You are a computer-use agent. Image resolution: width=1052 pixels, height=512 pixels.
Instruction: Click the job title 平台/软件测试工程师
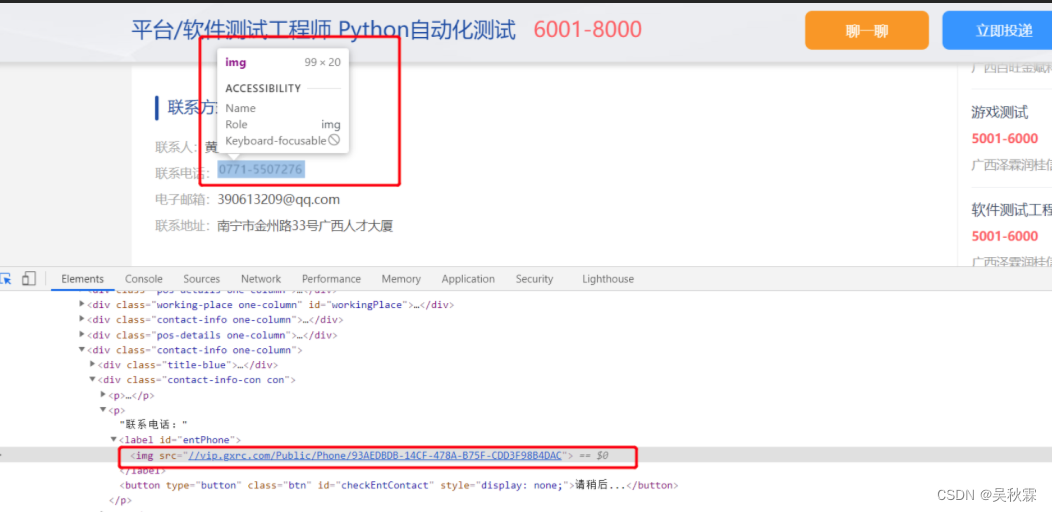(232, 30)
